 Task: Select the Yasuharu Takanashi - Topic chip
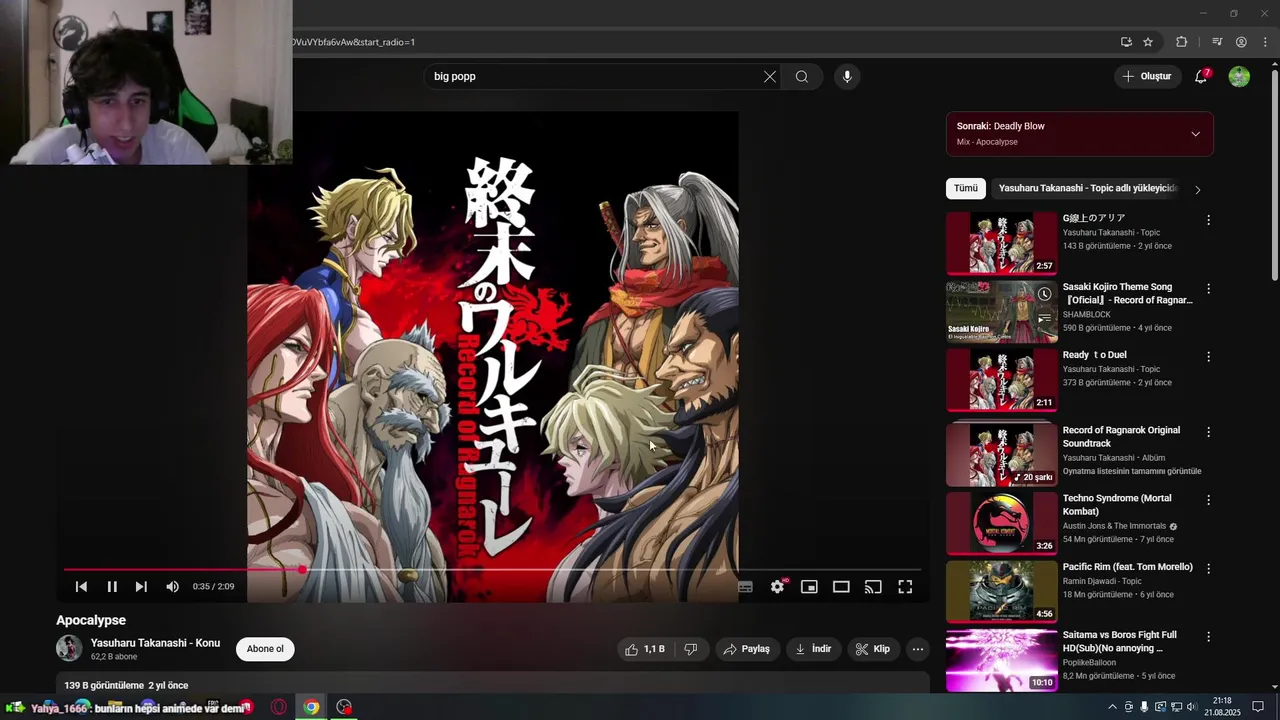tap(1088, 188)
